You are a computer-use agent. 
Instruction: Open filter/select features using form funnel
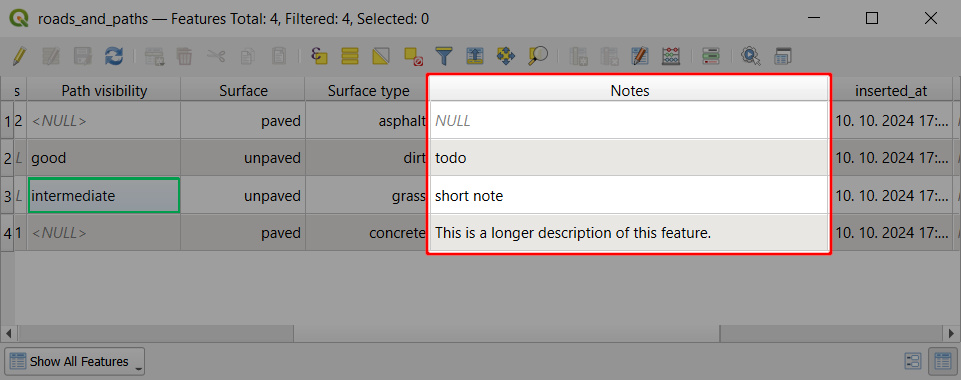pos(444,56)
